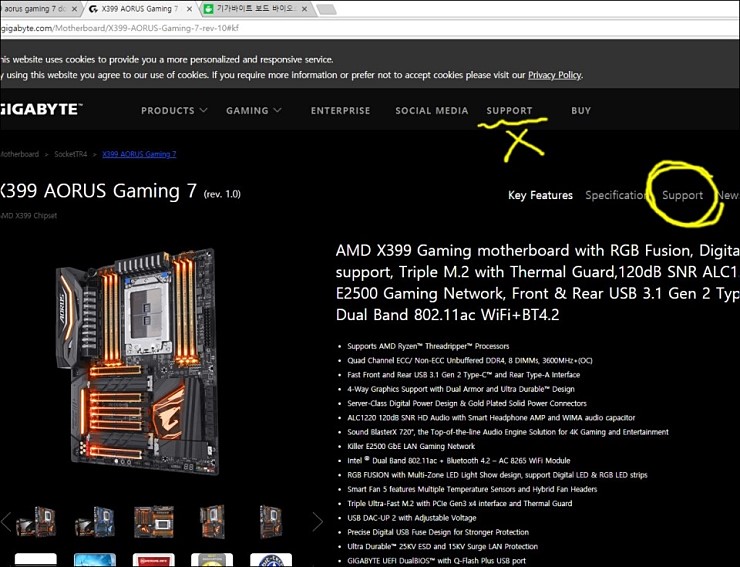Click the 'RGB FUSION with Multi-Zone LED' line
Image resolution: width=740 pixels, height=567 pixels.
click(497, 475)
